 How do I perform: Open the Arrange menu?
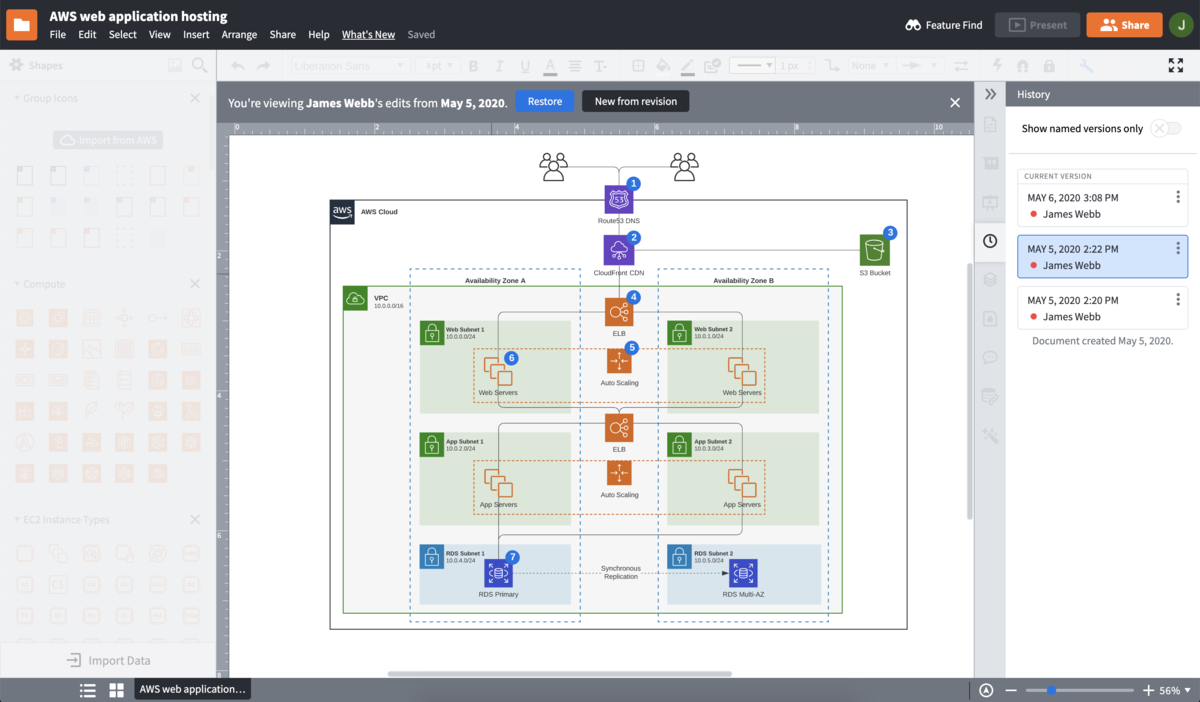239,34
